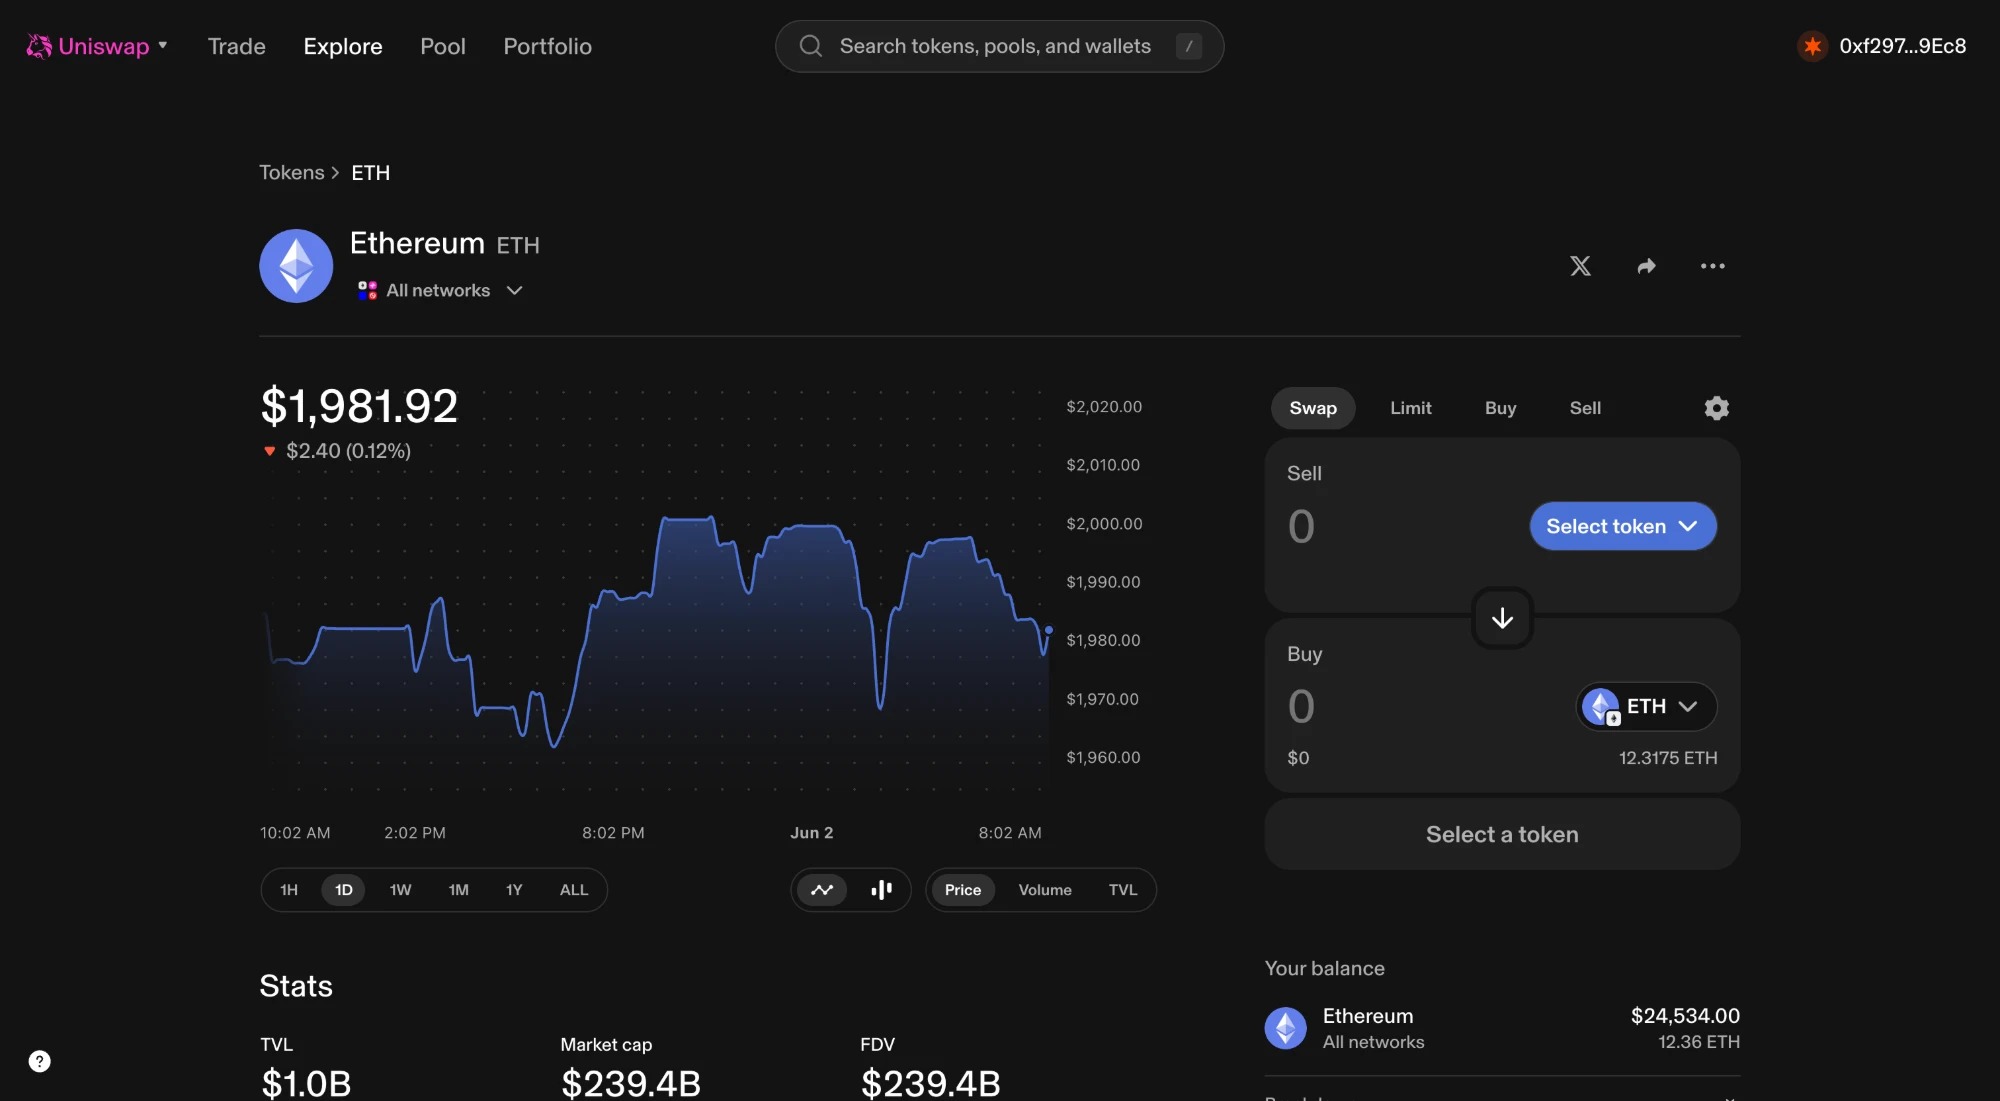The width and height of the screenshot is (2000, 1101).
Task: Open swap settings gear
Action: coord(1716,408)
